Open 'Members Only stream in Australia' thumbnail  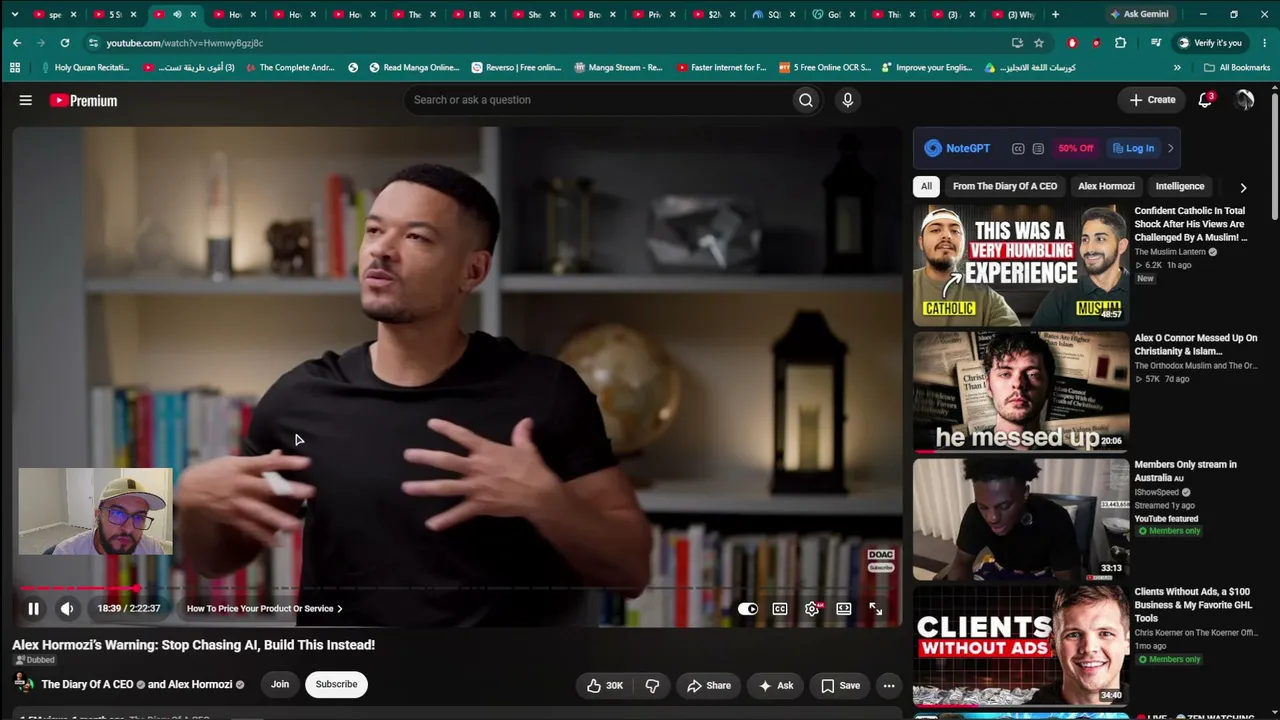[x=1021, y=519]
